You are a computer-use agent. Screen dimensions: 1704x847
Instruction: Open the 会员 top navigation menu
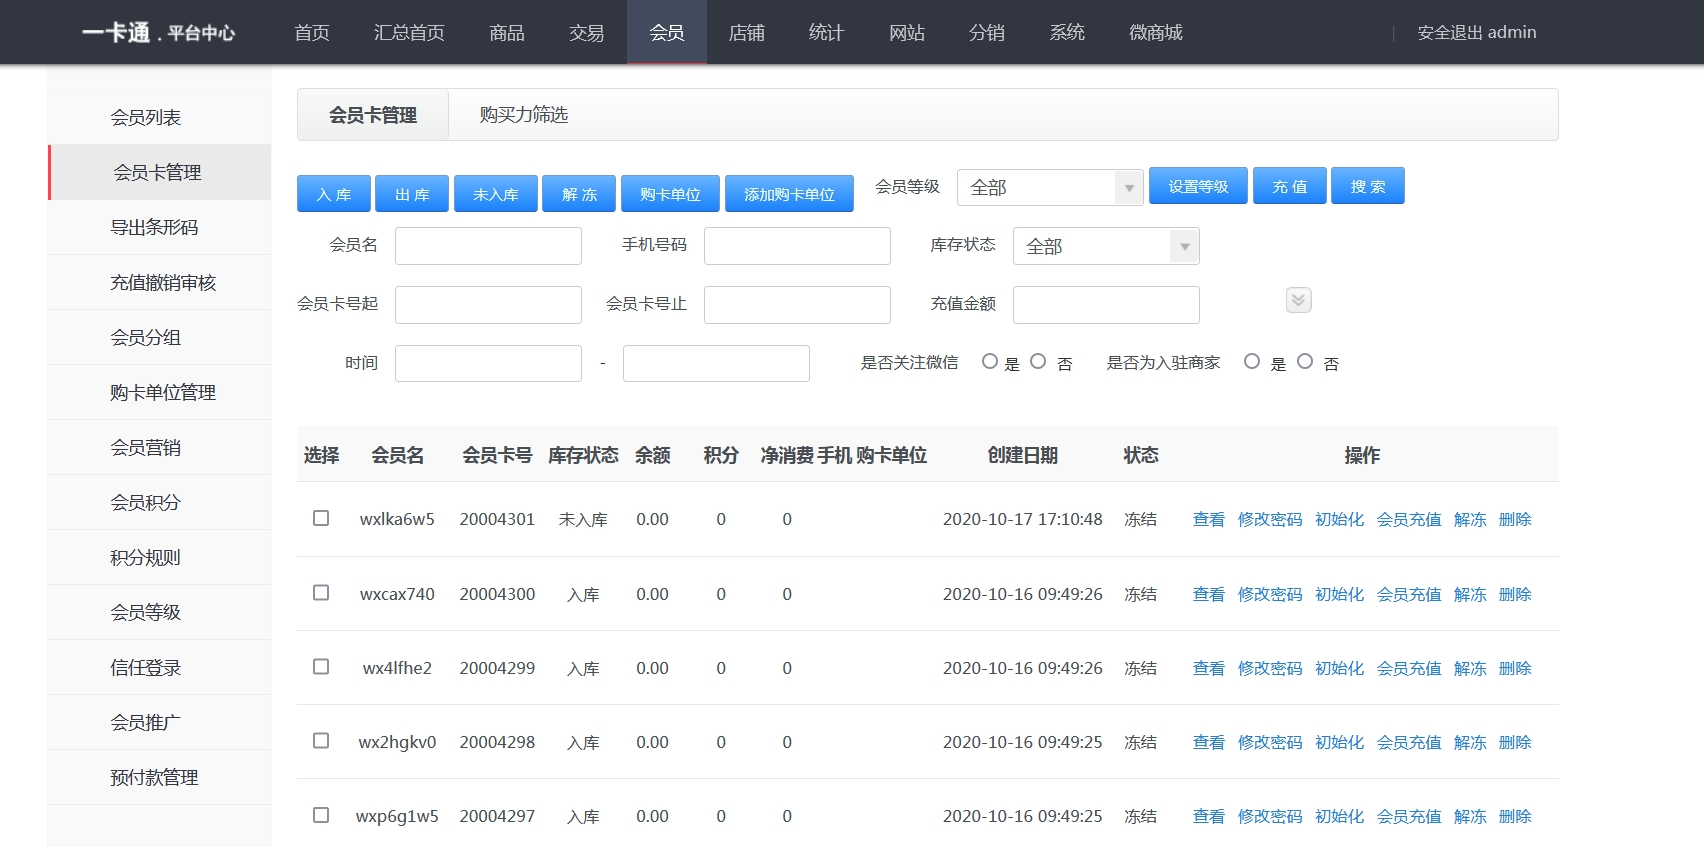(x=667, y=32)
